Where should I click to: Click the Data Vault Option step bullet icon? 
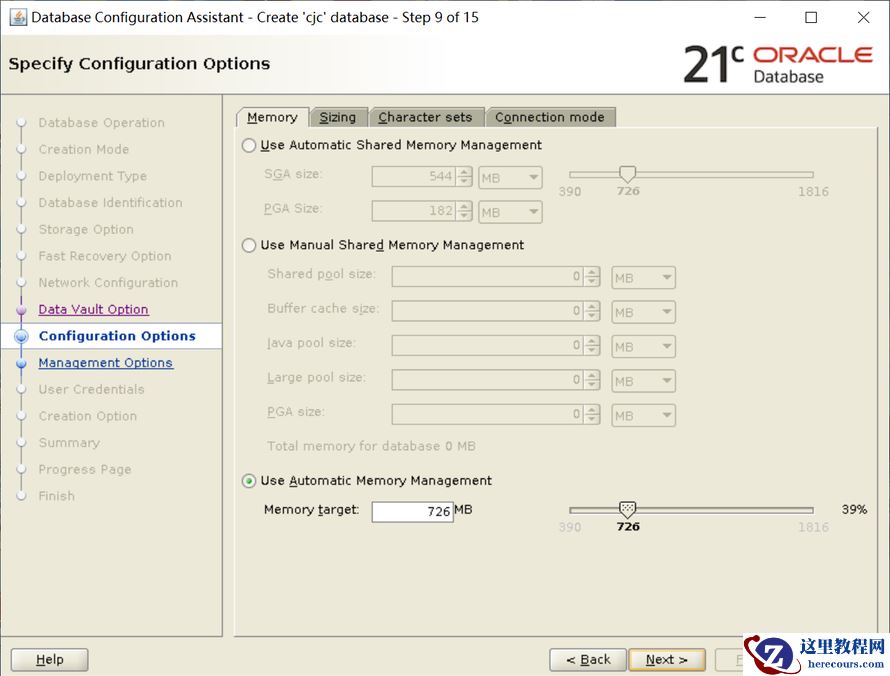pos(22,310)
